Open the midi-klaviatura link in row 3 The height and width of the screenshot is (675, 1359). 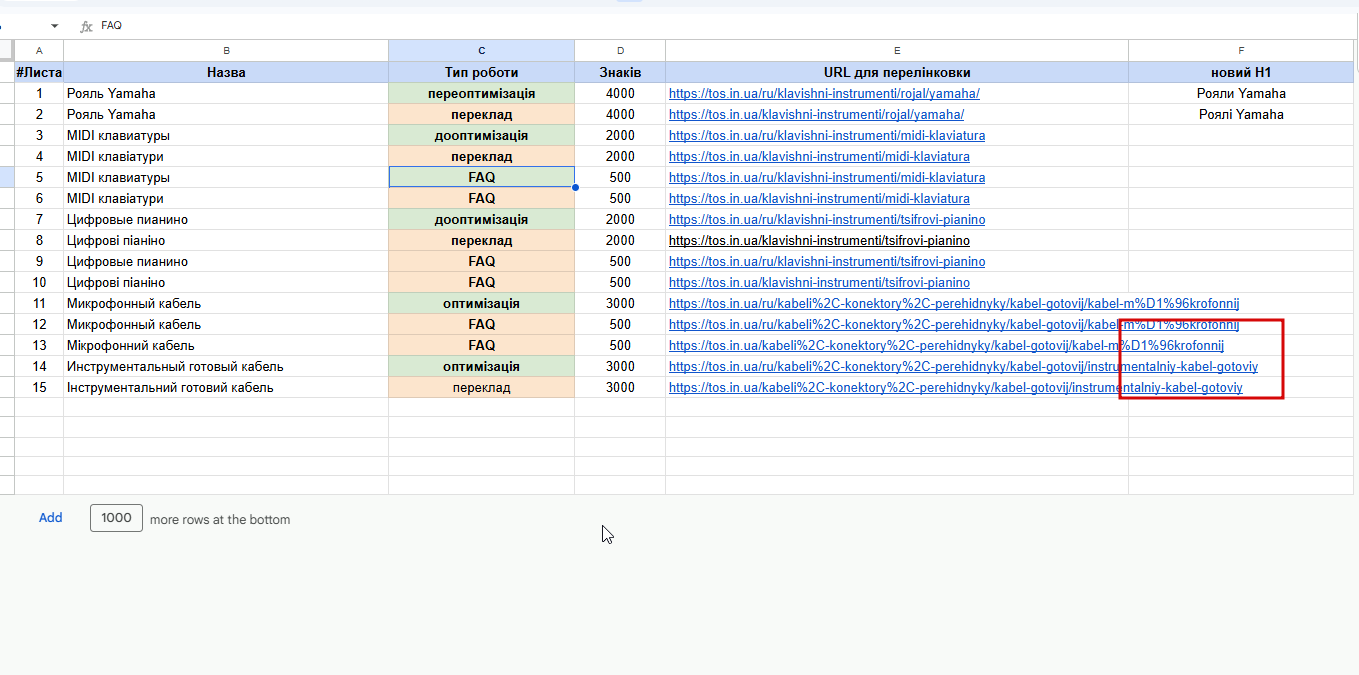click(827, 136)
